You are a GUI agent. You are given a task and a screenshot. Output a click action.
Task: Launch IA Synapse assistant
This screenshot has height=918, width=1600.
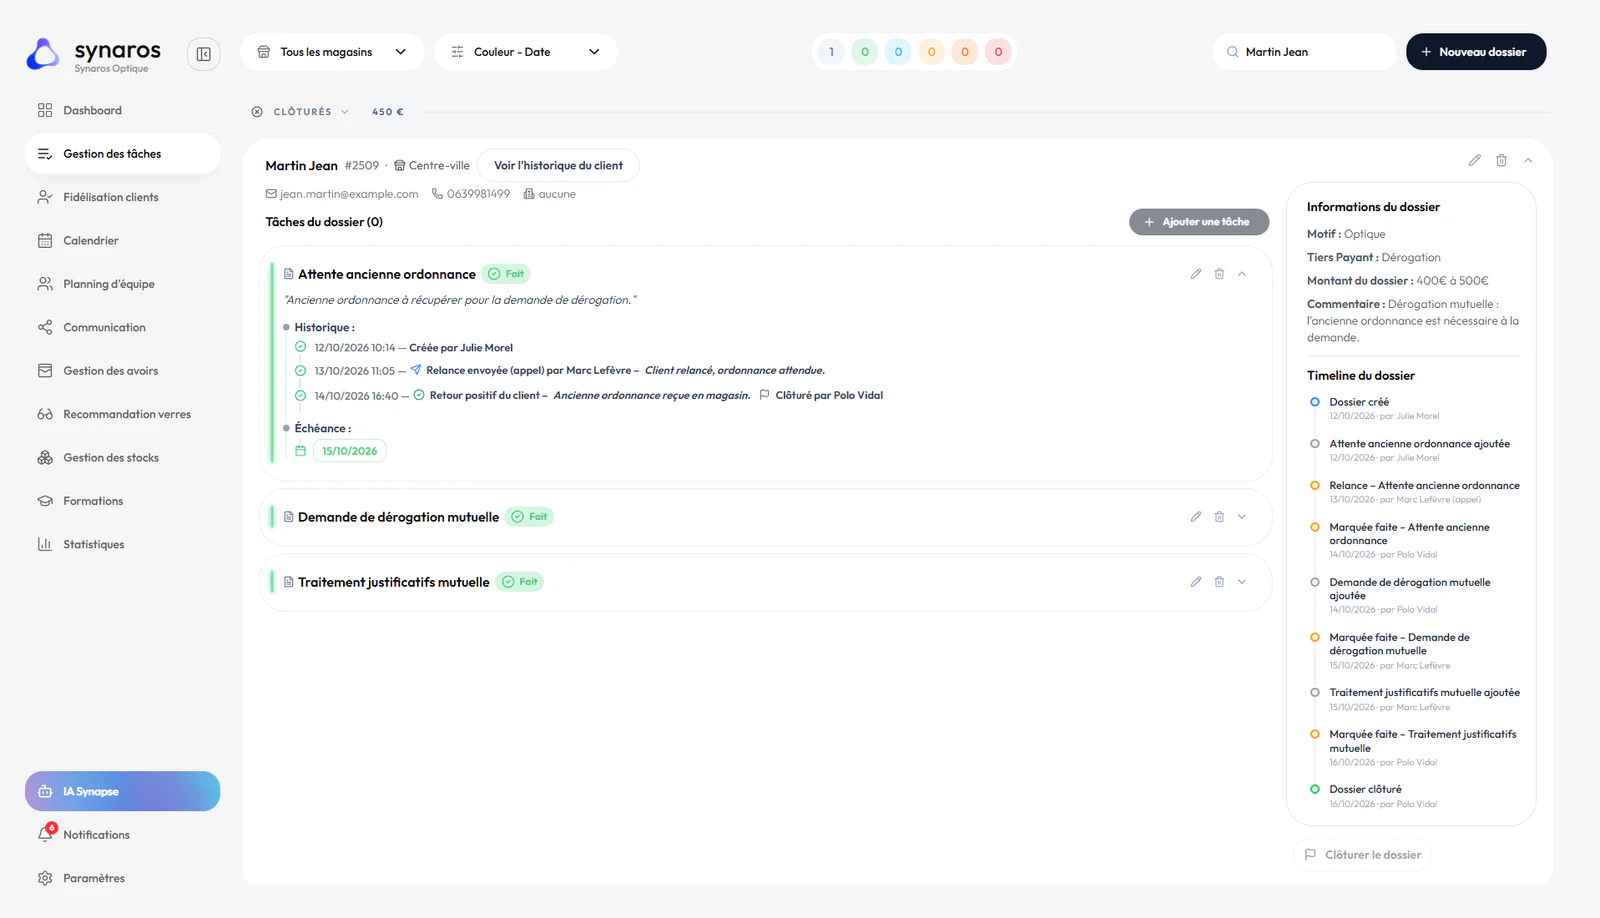[x=122, y=791]
